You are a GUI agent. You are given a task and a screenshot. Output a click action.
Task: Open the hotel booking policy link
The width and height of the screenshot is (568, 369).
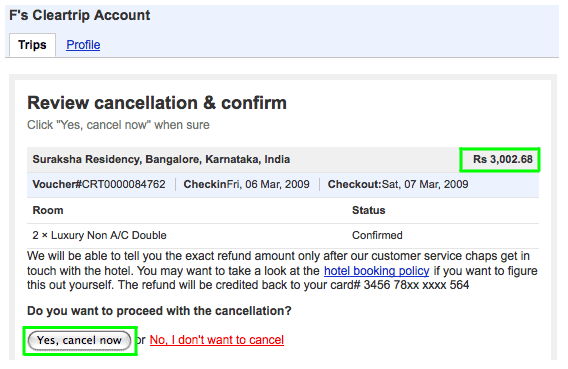click(x=376, y=271)
